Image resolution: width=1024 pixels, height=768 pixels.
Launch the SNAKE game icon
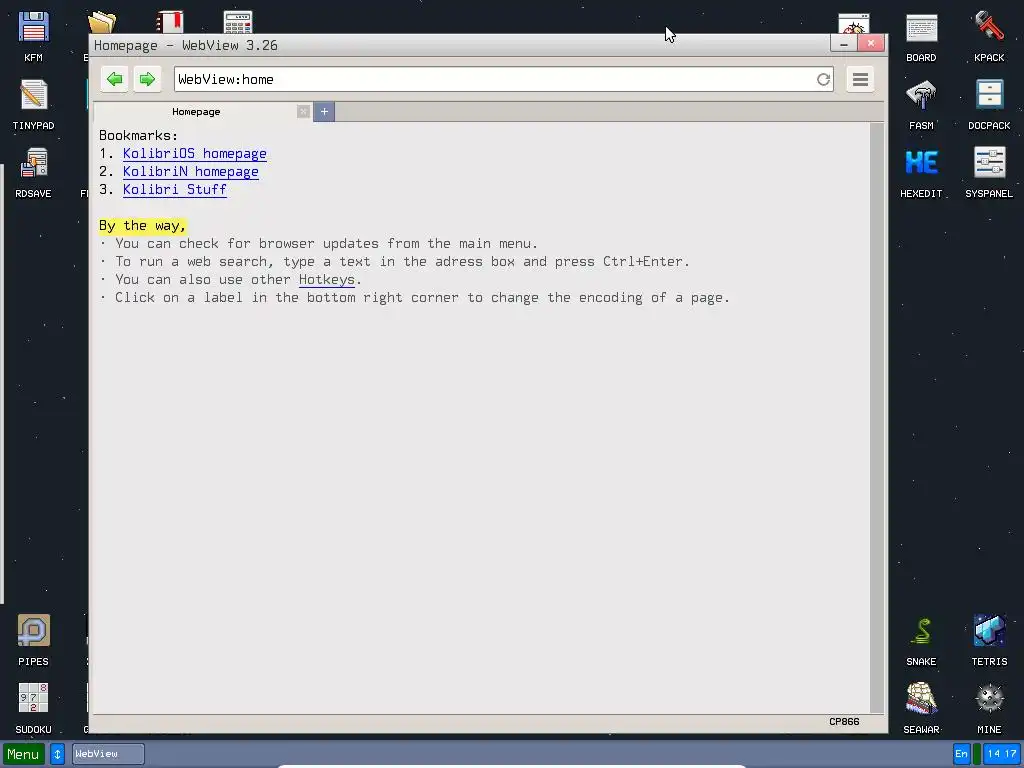(x=921, y=641)
